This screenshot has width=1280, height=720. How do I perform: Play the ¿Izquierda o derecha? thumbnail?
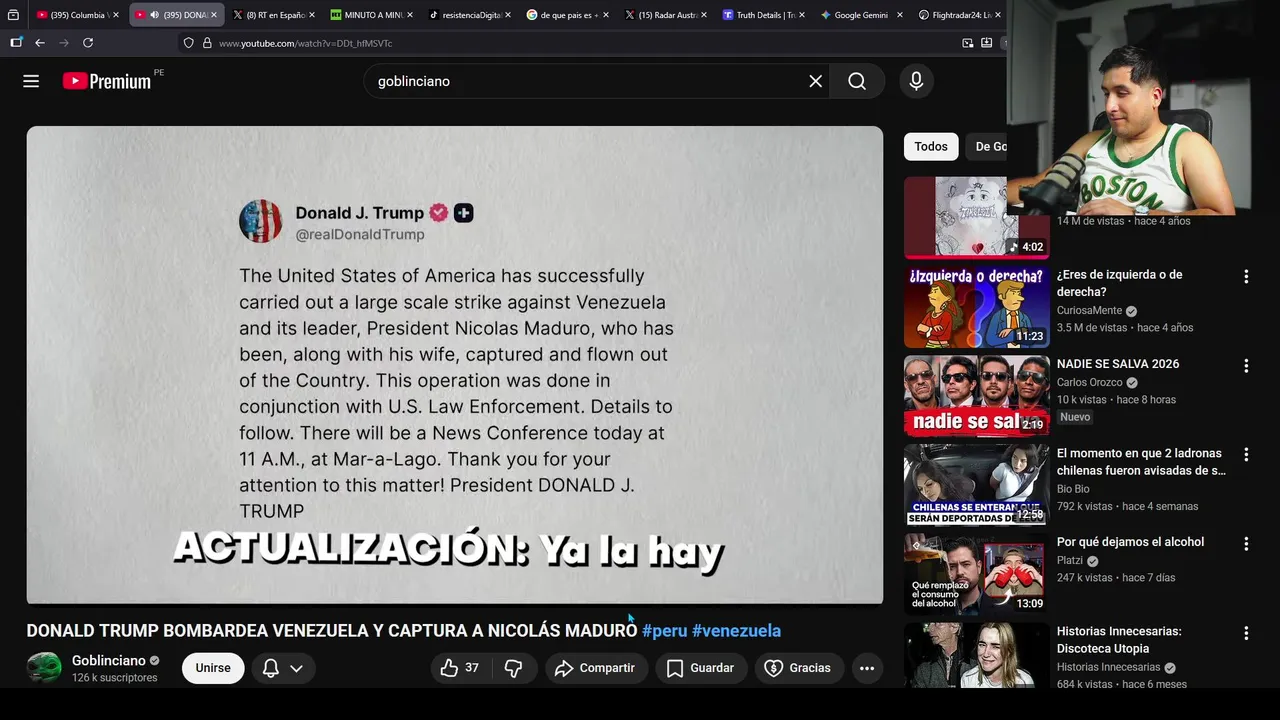click(977, 307)
